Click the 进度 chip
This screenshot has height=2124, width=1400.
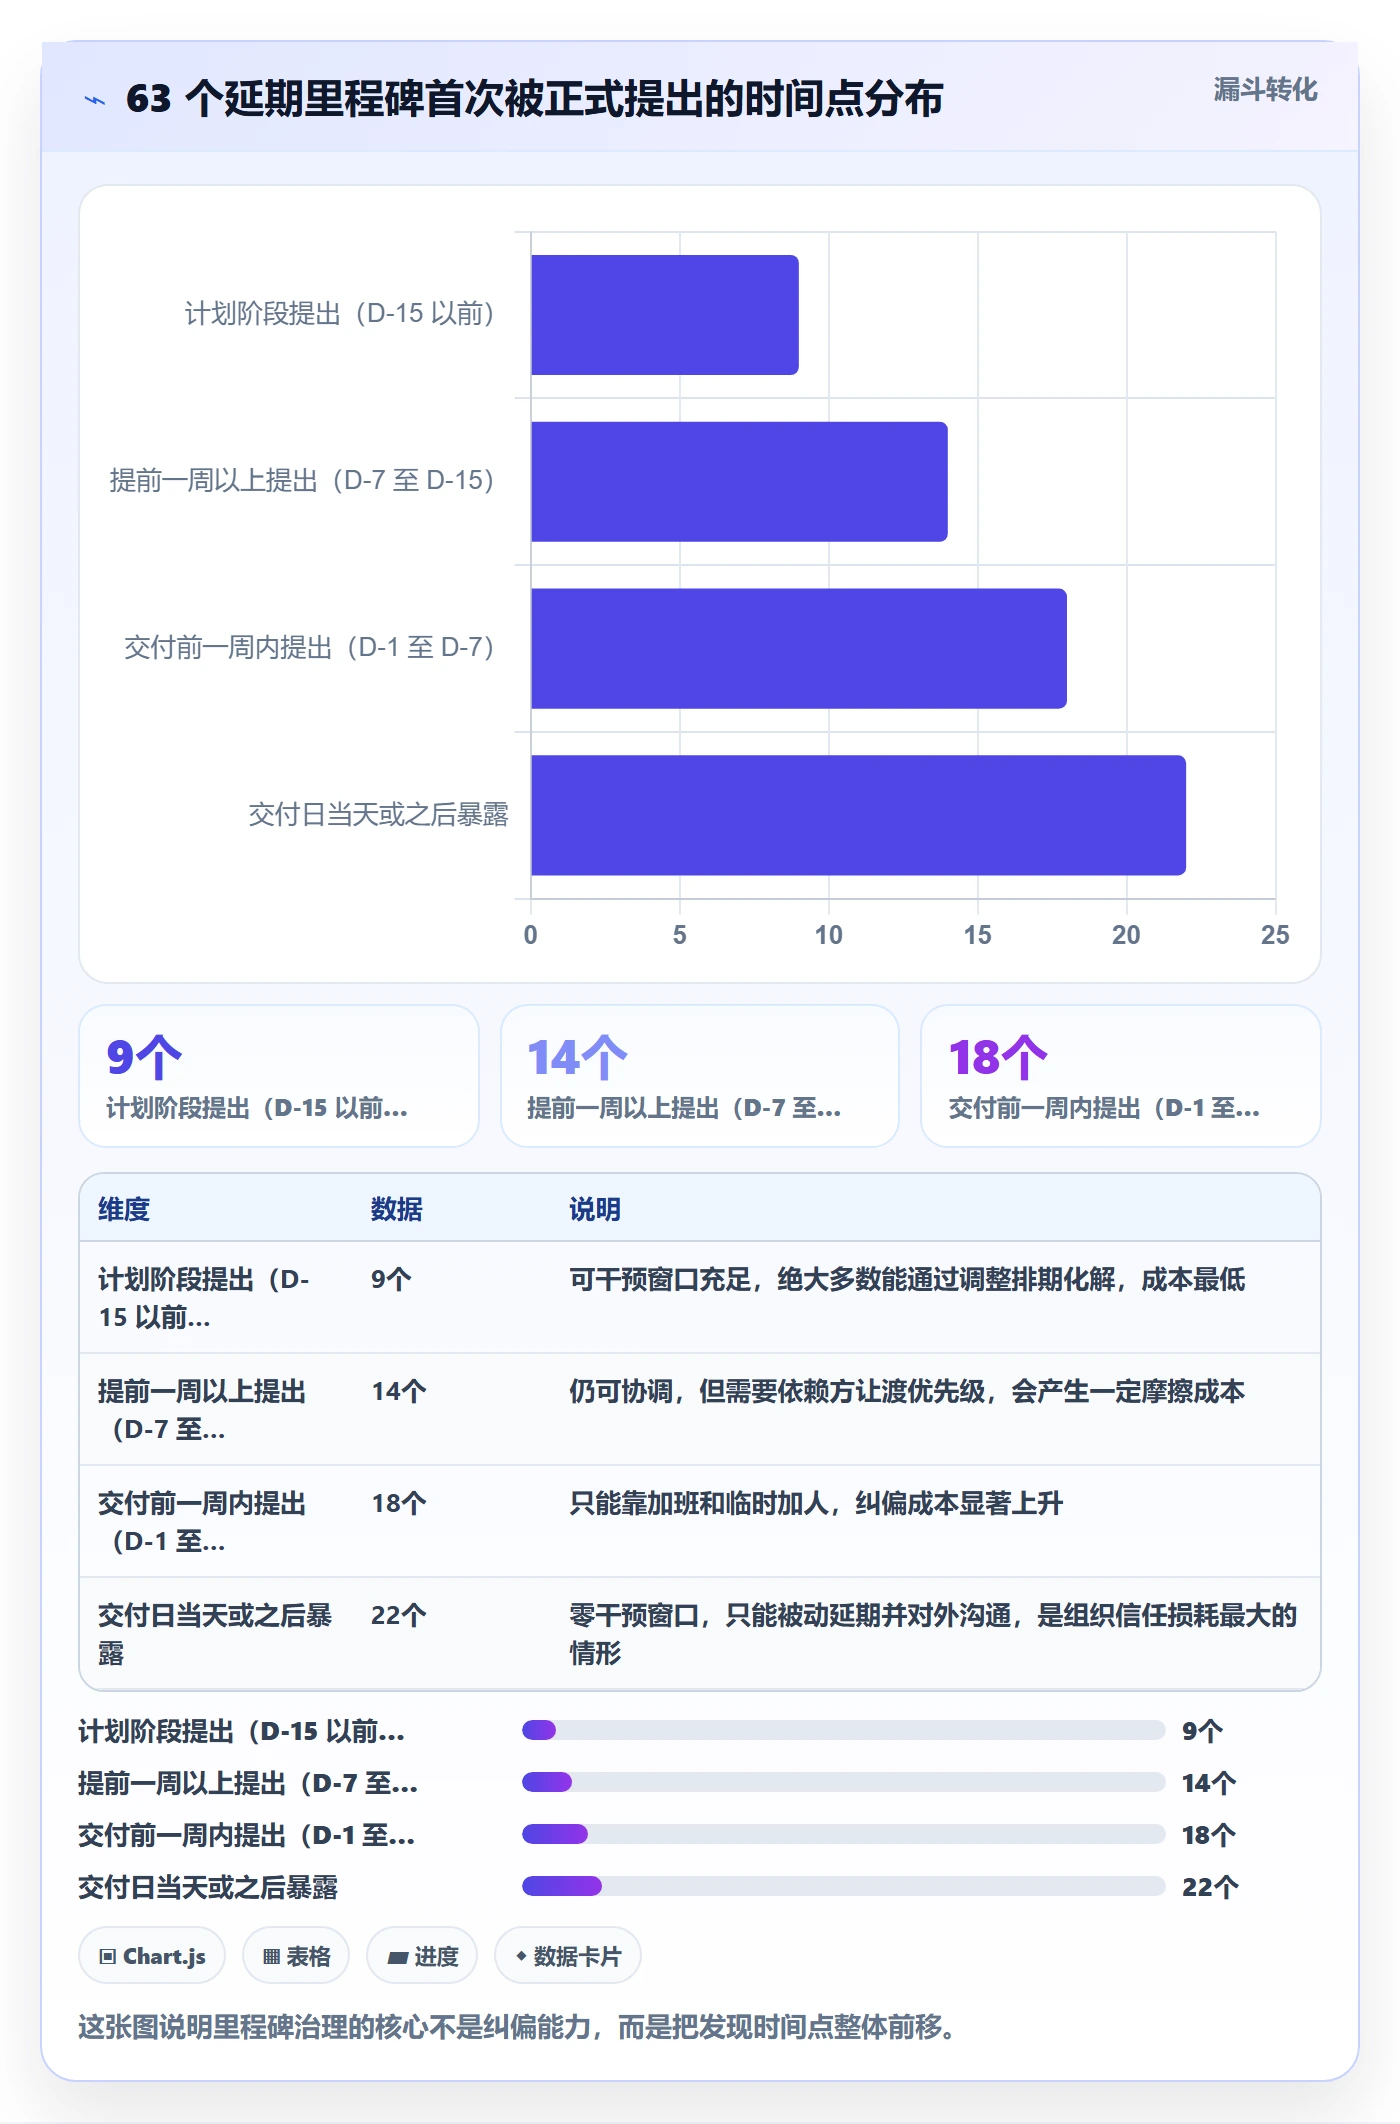[422, 1956]
